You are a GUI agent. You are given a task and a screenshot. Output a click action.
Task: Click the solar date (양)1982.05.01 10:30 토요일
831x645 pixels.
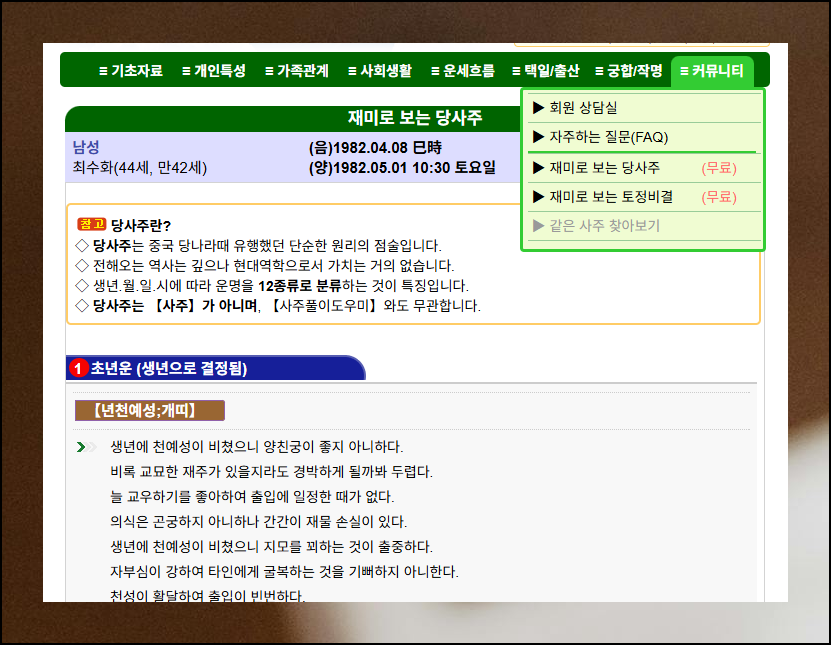402,168
